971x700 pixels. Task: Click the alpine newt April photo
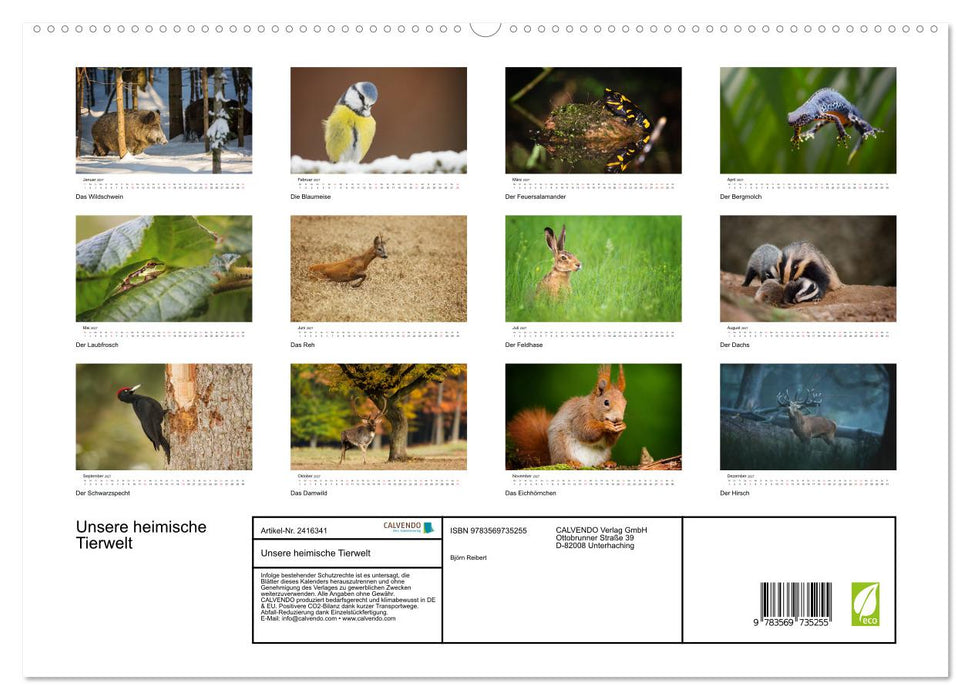[808, 120]
